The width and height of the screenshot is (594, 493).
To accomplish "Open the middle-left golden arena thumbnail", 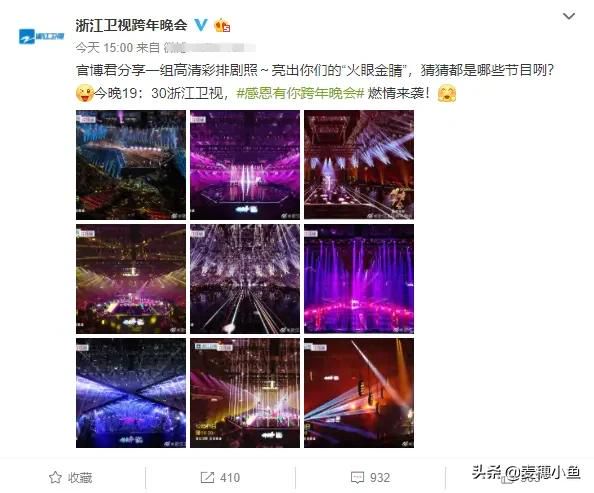I will coord(131,279).
